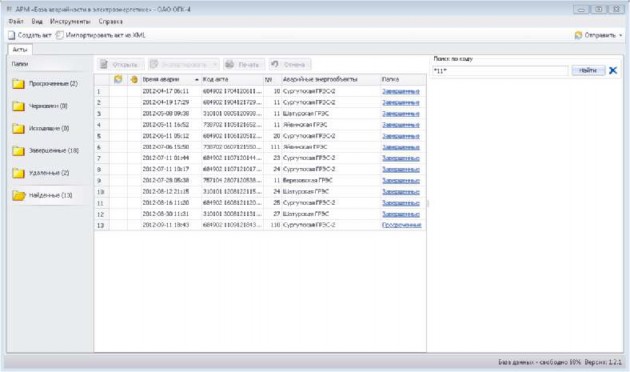This screenshot has width=630, height=372.
Task: Click Импортировать акт из XML
Action: click(100, 35)
